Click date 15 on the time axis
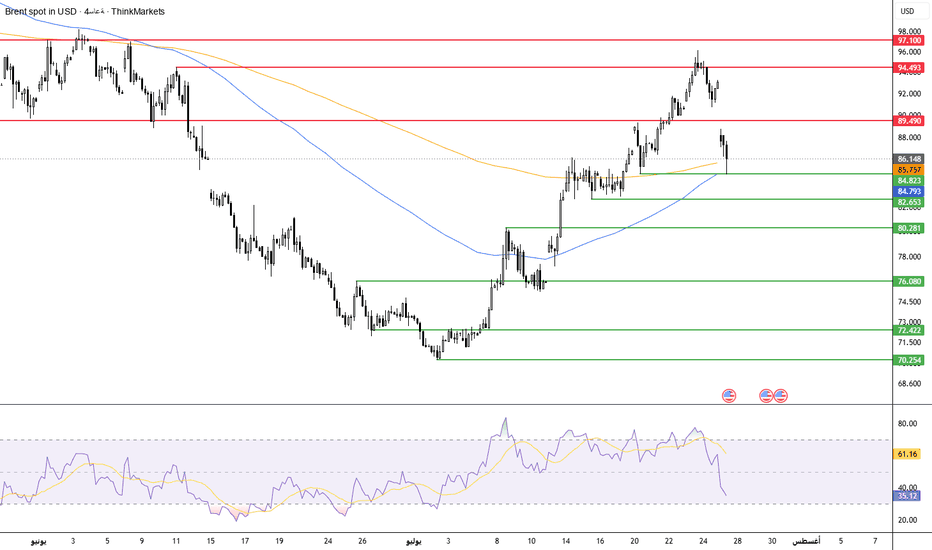Image resolution: width=932 pixels, height=550 pixels. [x=210, y=541]
